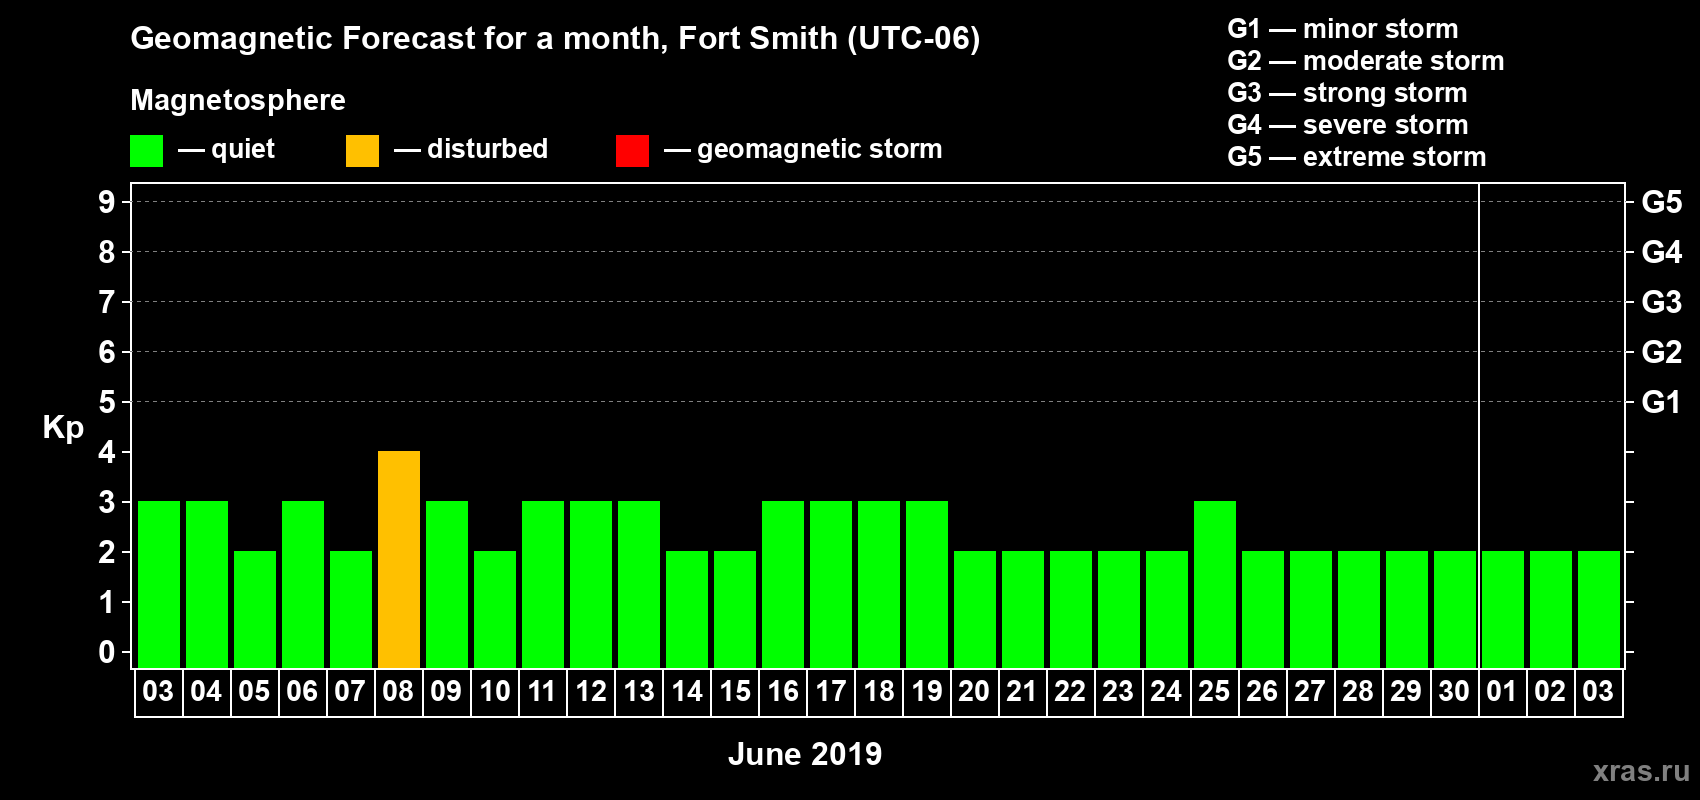Select the bar above date 14

tap(687, 609)
